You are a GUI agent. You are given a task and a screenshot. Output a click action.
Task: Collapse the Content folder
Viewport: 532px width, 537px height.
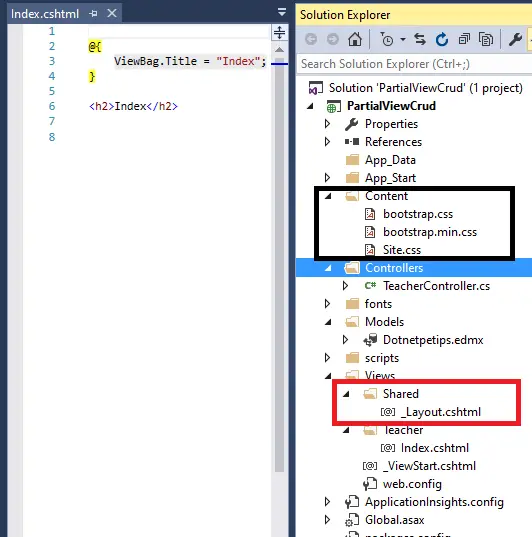click(328, 196)
